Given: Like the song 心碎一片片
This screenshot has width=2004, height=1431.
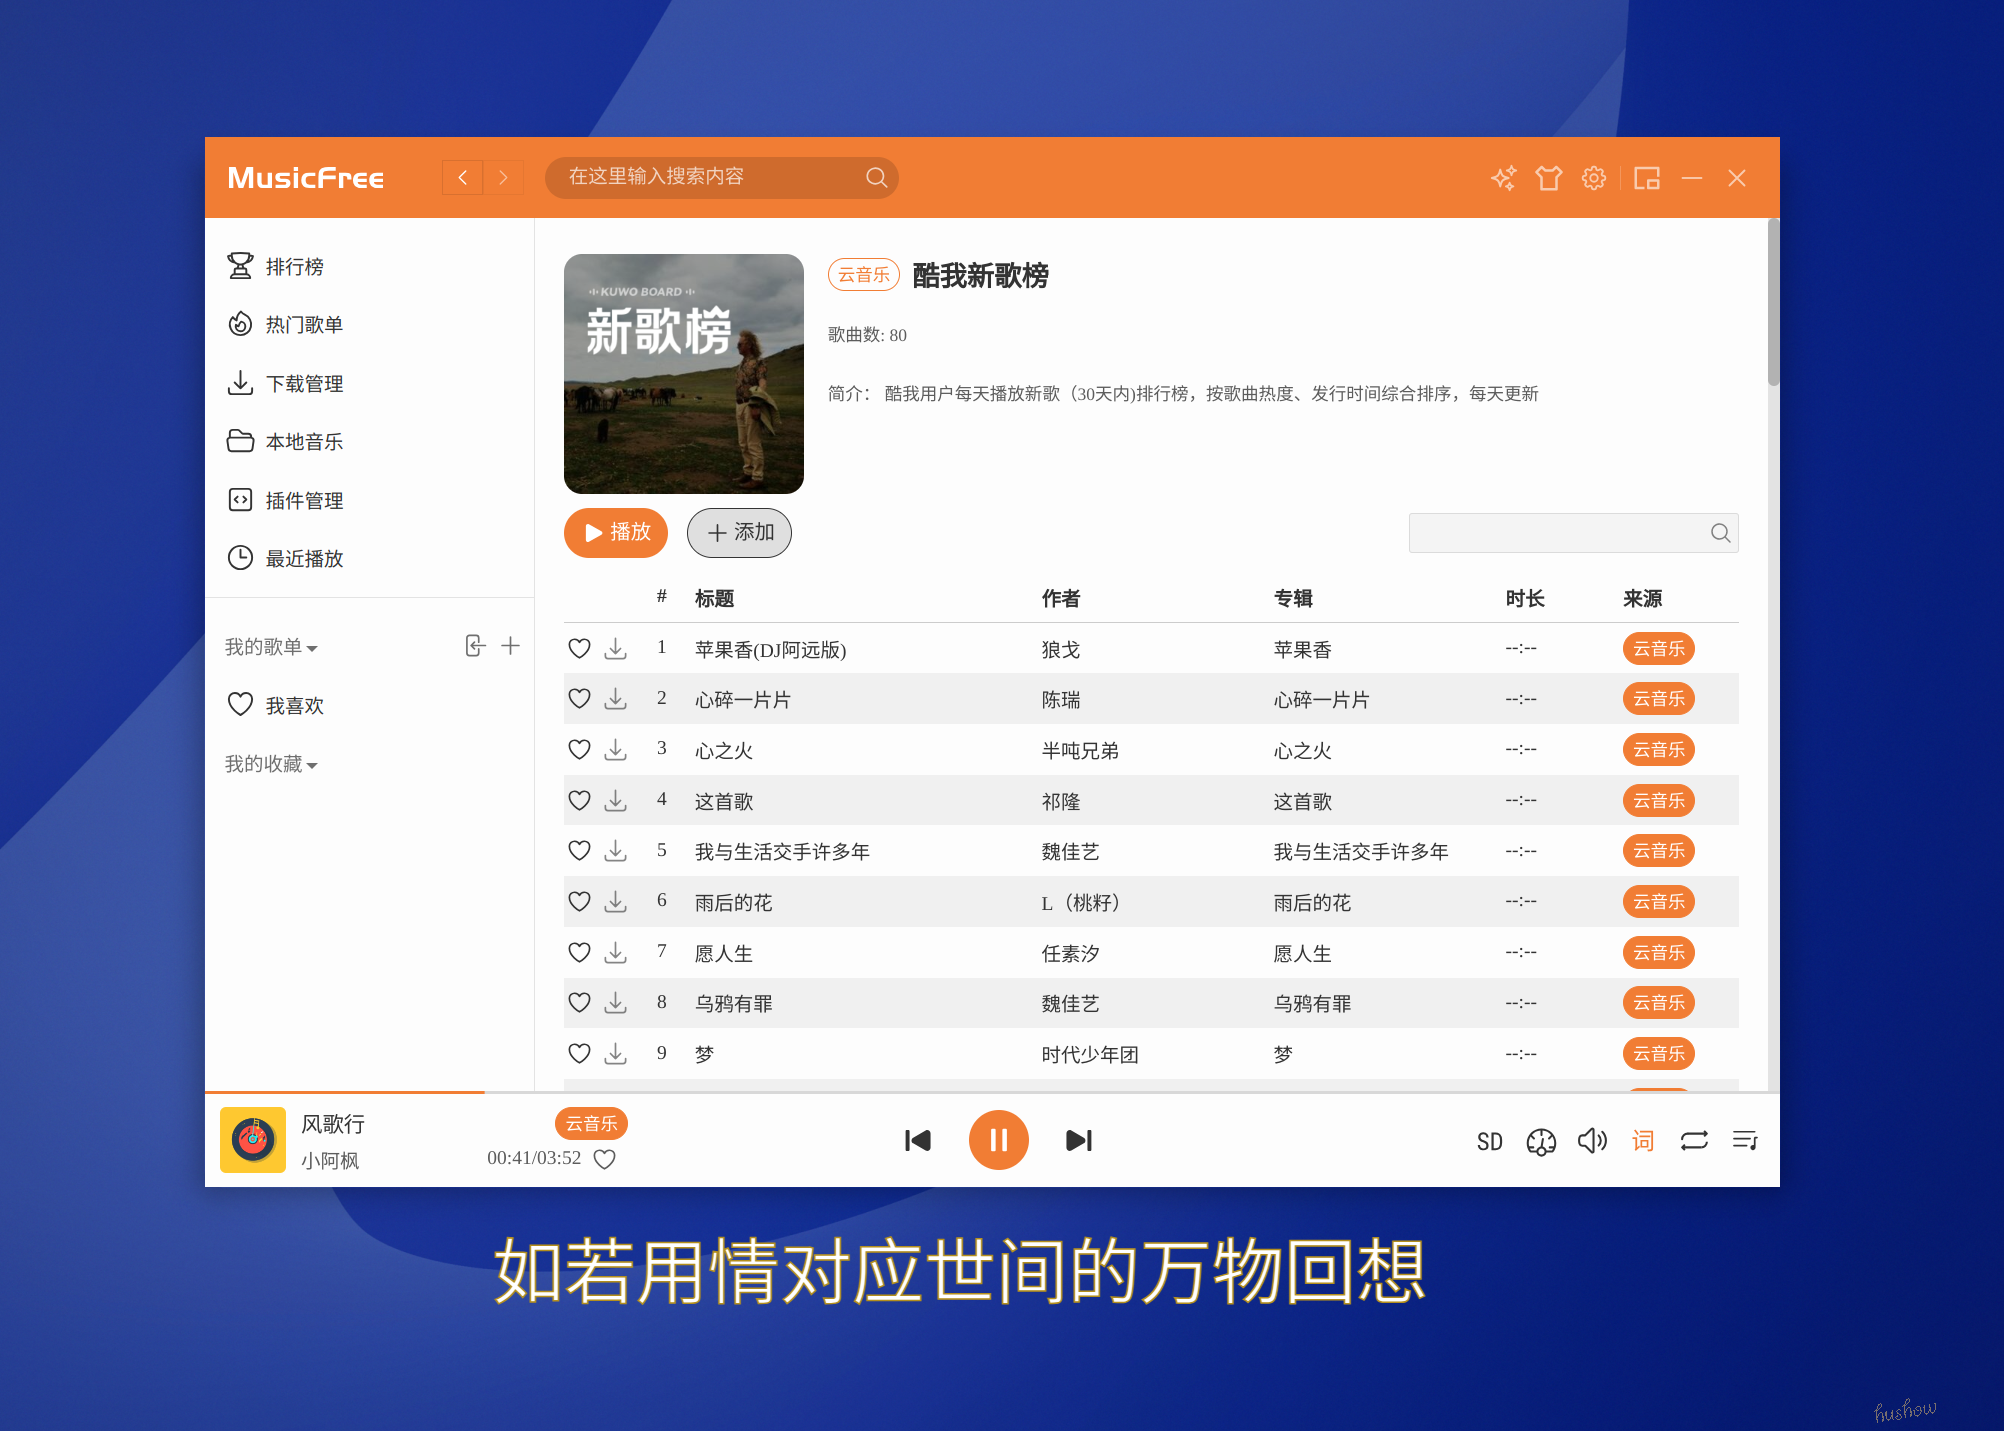Looking at the screenshot, I should [x=579, y=698].
